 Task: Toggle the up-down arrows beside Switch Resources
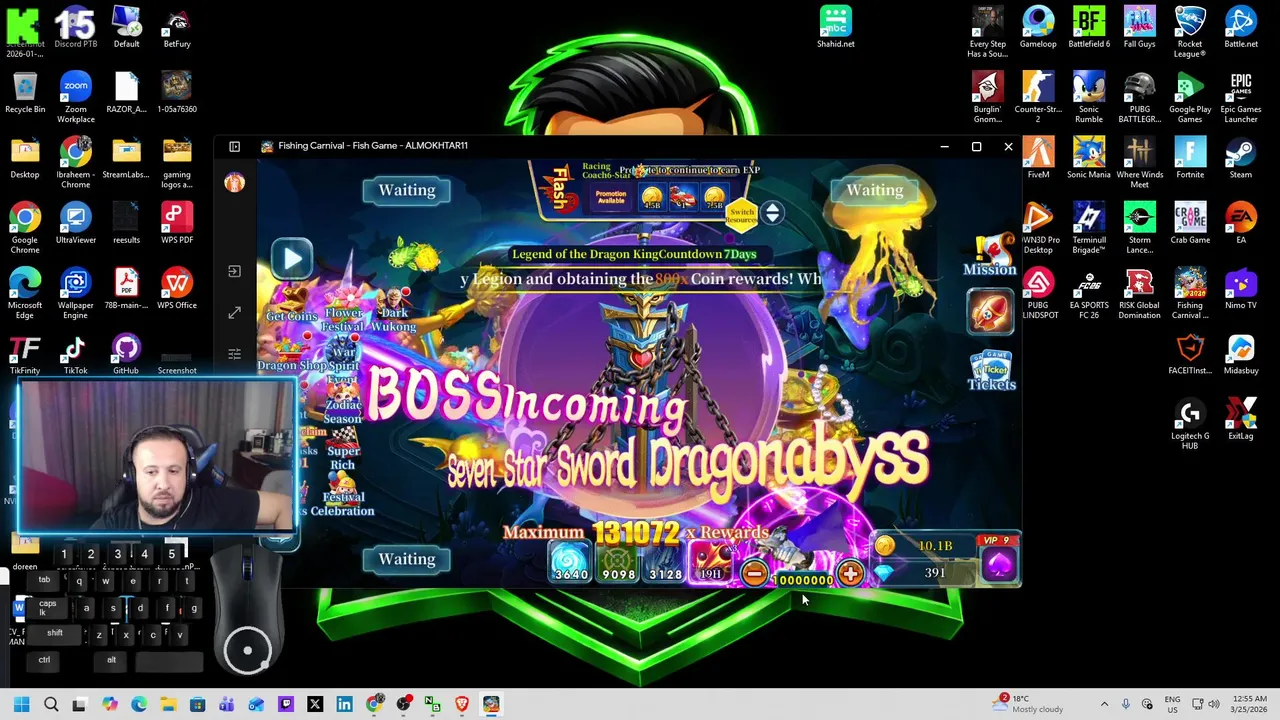[x=772, y=212]
